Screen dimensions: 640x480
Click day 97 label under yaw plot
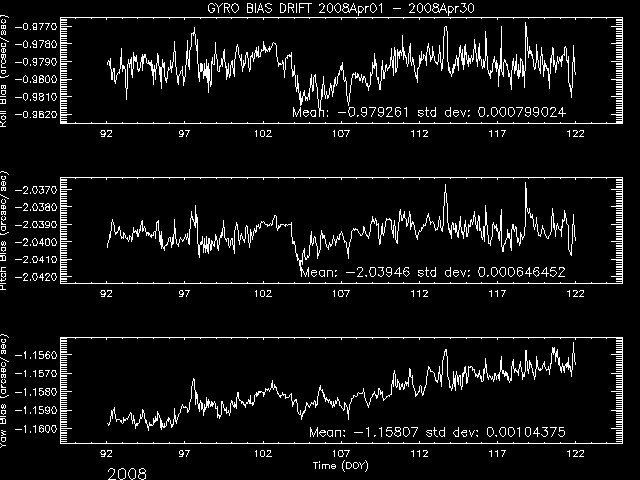tap(184, 453)
